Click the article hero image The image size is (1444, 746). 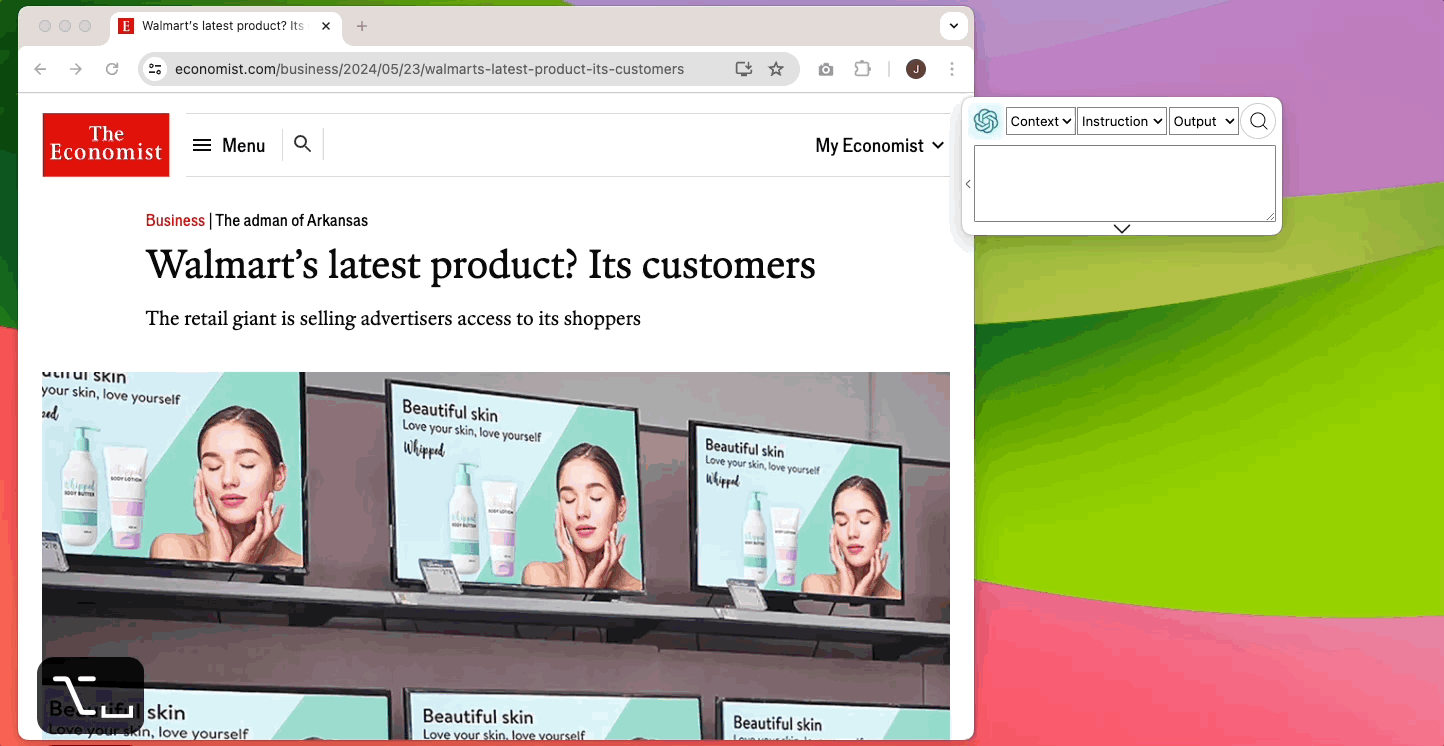[x=496, y=556]
